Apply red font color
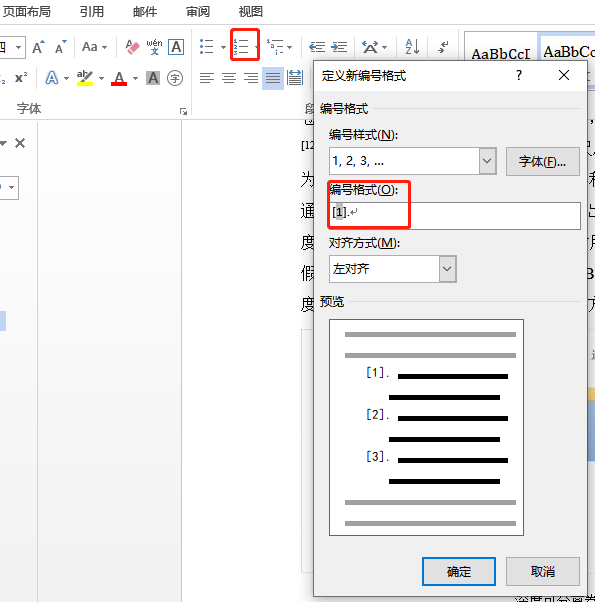The width and height of the screenshot is (595, 602). pyautogui.click(x=119, y=78)
